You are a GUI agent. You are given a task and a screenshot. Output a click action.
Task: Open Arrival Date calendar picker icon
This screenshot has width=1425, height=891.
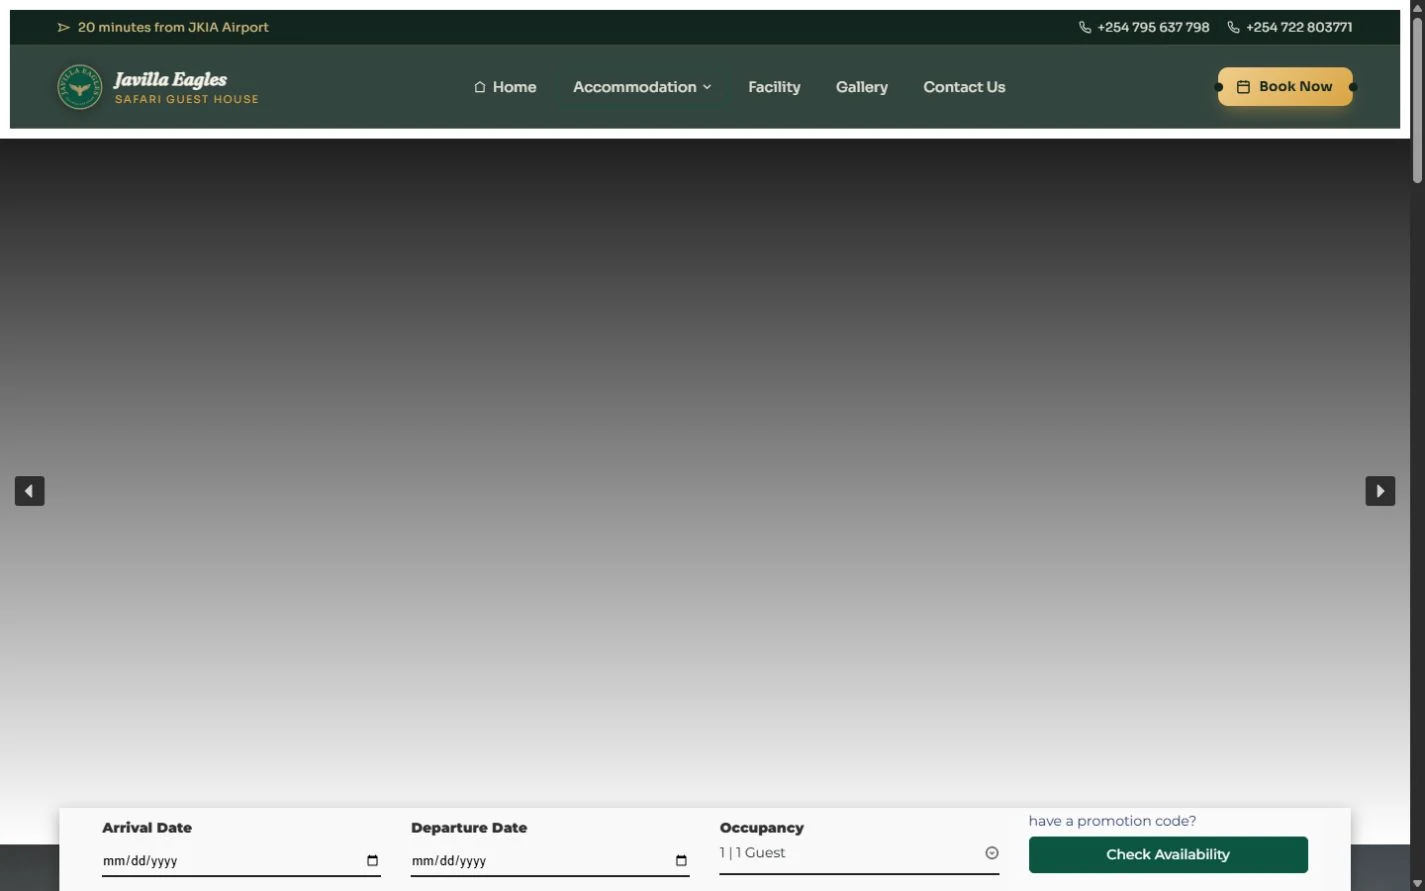click(372, 861)
